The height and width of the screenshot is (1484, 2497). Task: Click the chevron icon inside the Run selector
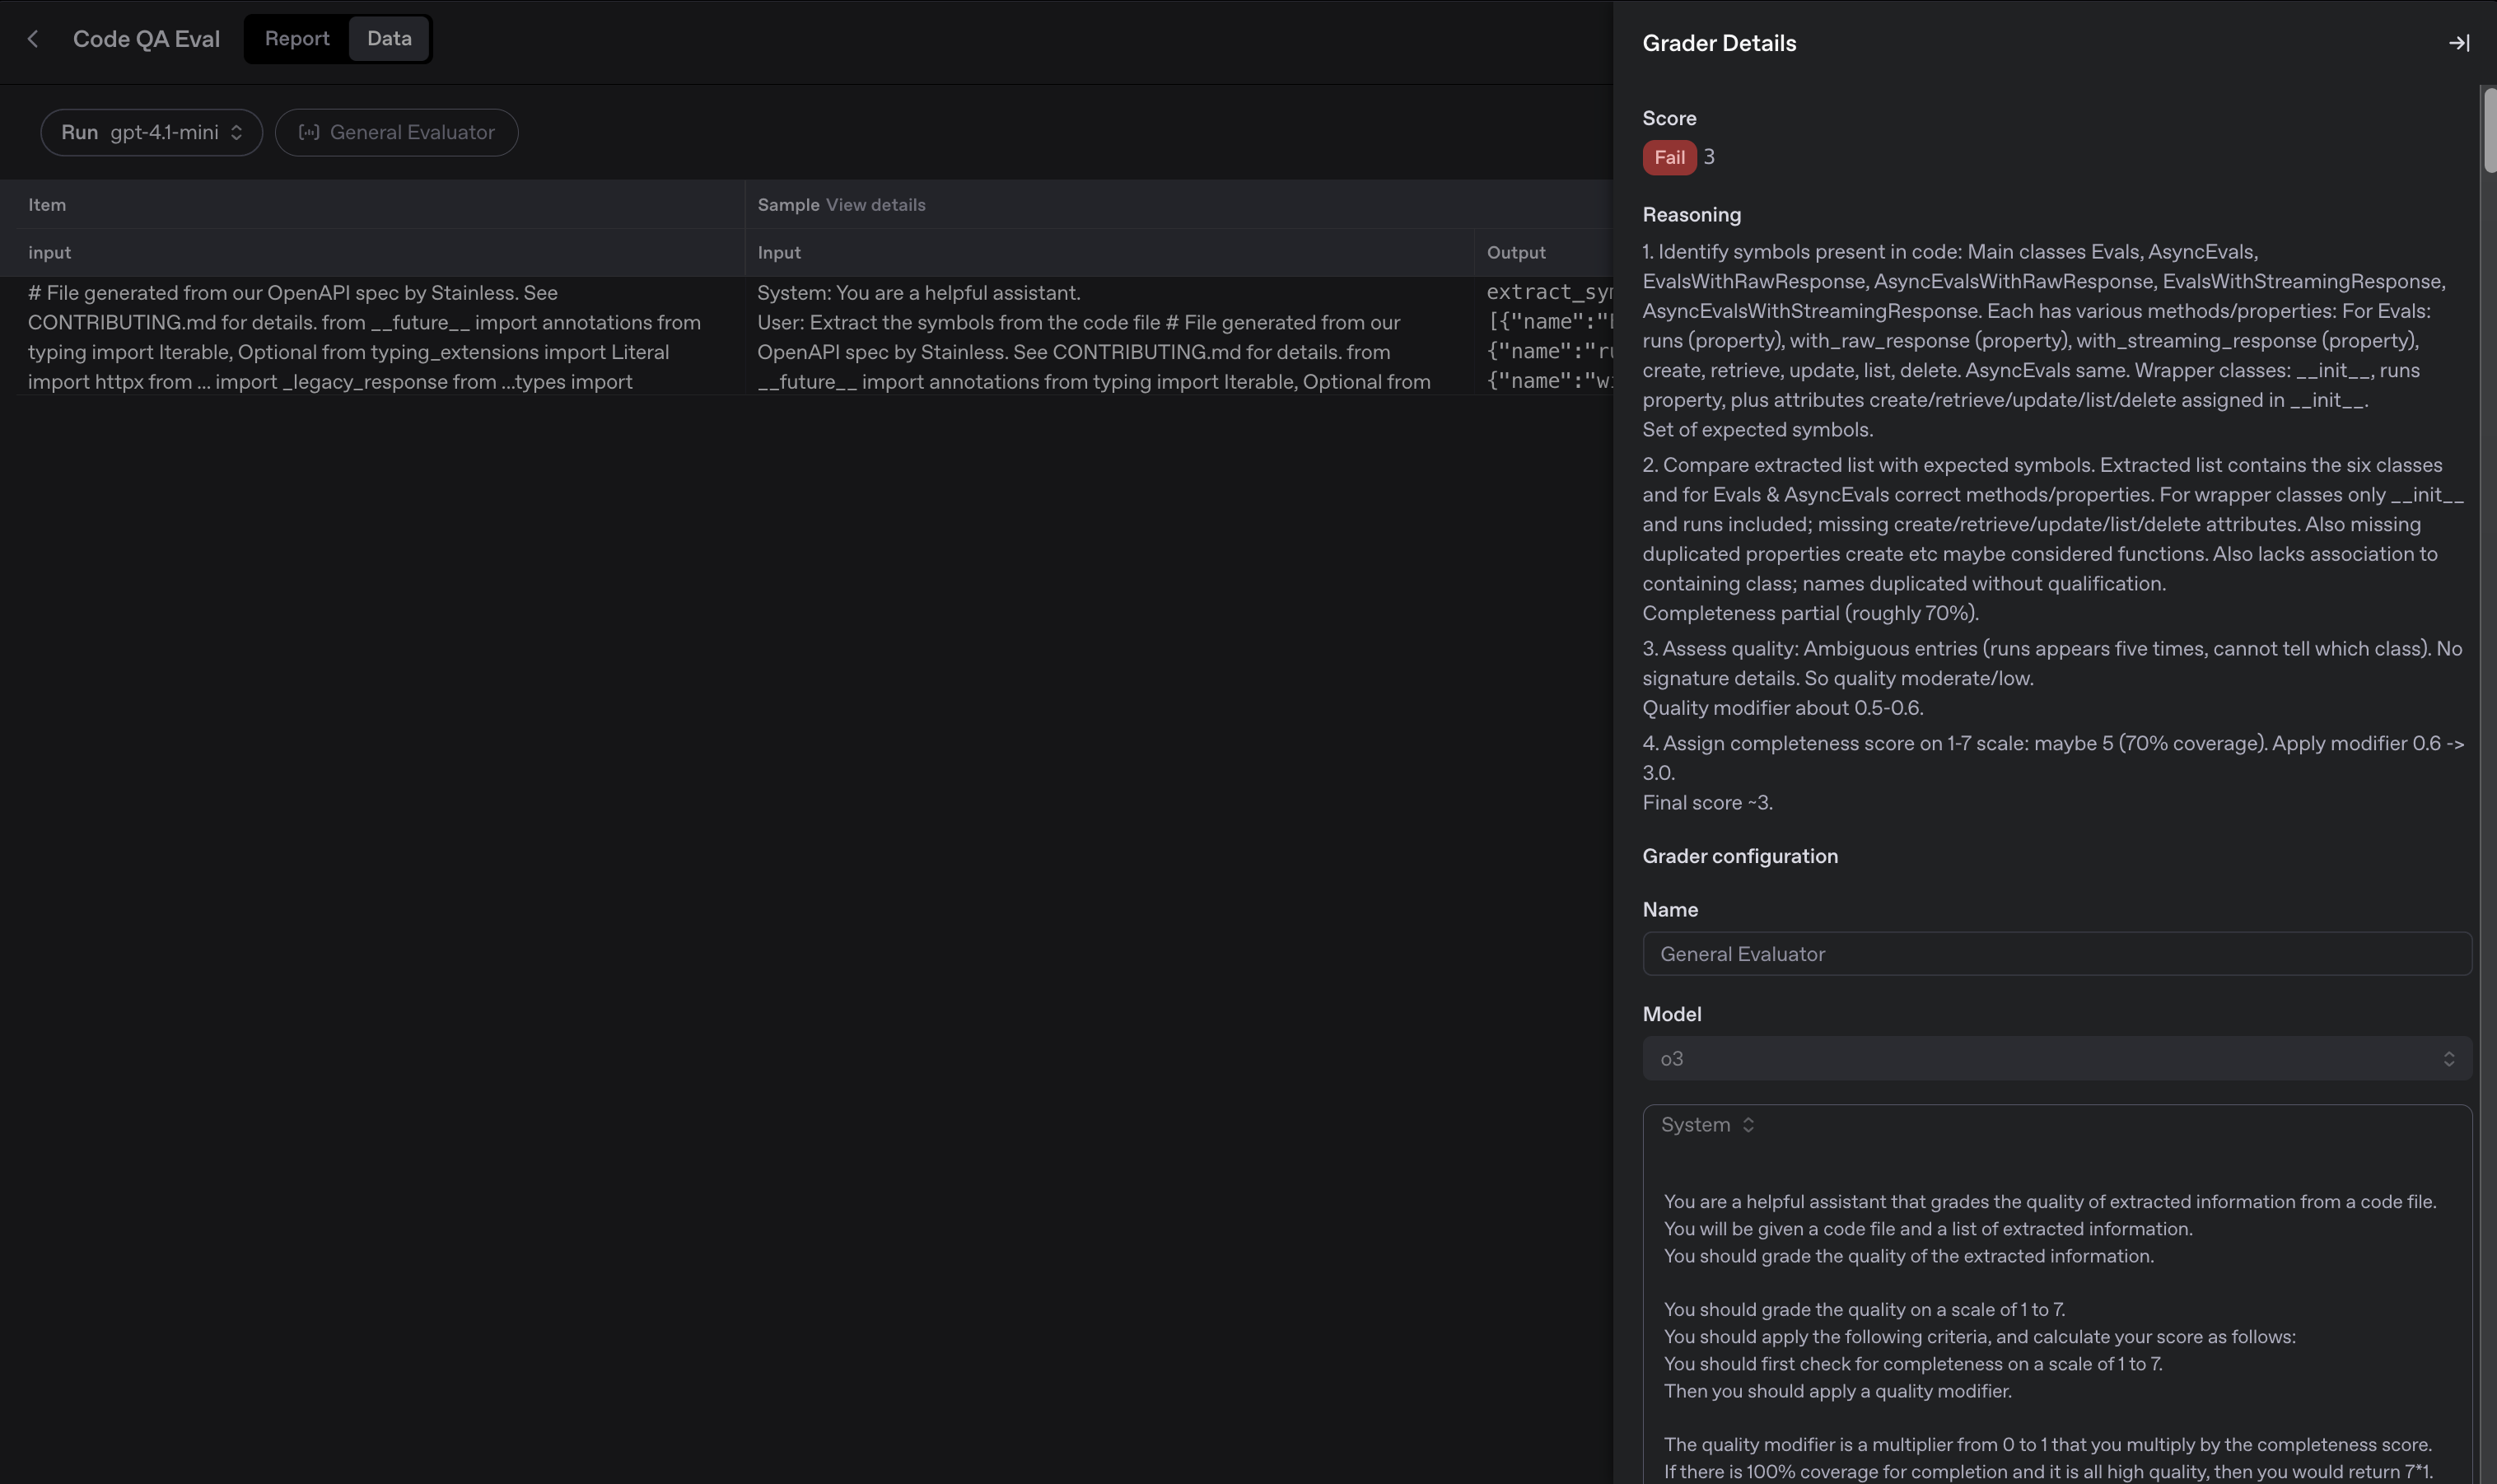point(237,132)
